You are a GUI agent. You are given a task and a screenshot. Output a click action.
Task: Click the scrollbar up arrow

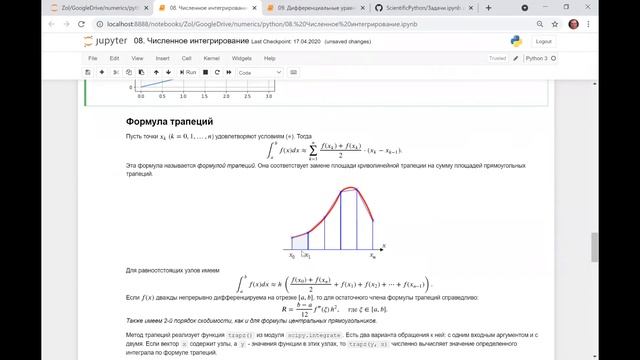[595, 84]
